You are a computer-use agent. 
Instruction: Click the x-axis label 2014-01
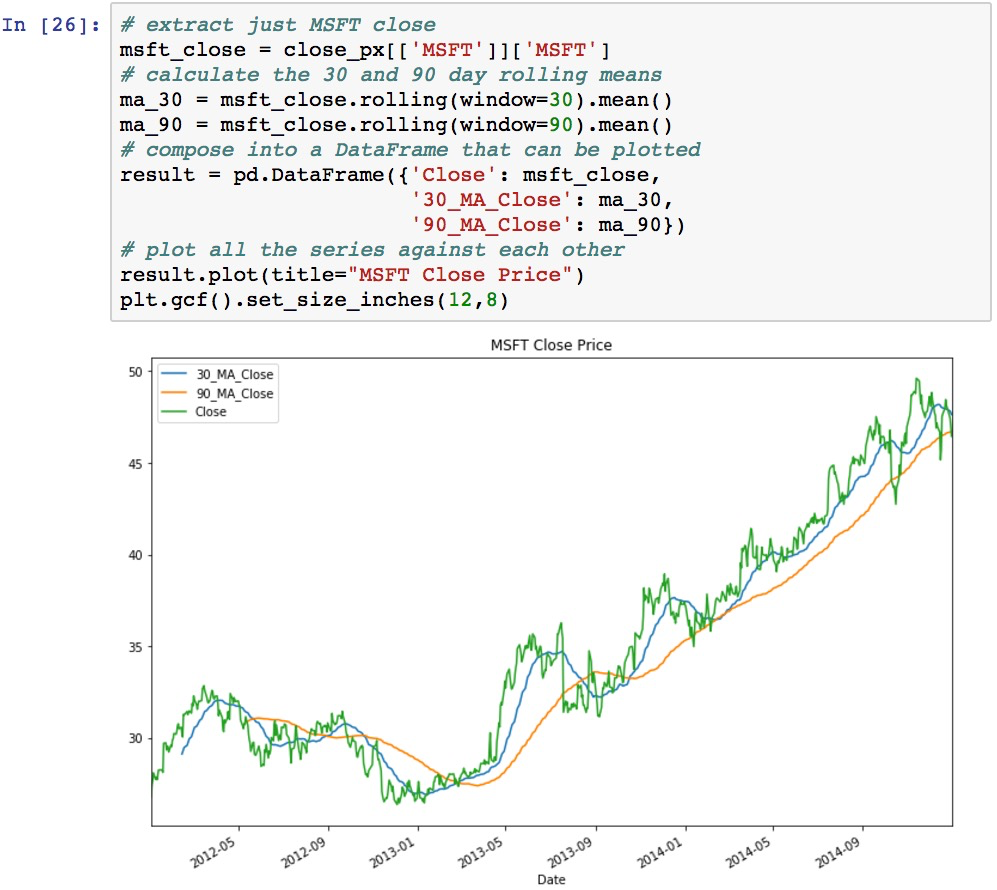[659, 852]
